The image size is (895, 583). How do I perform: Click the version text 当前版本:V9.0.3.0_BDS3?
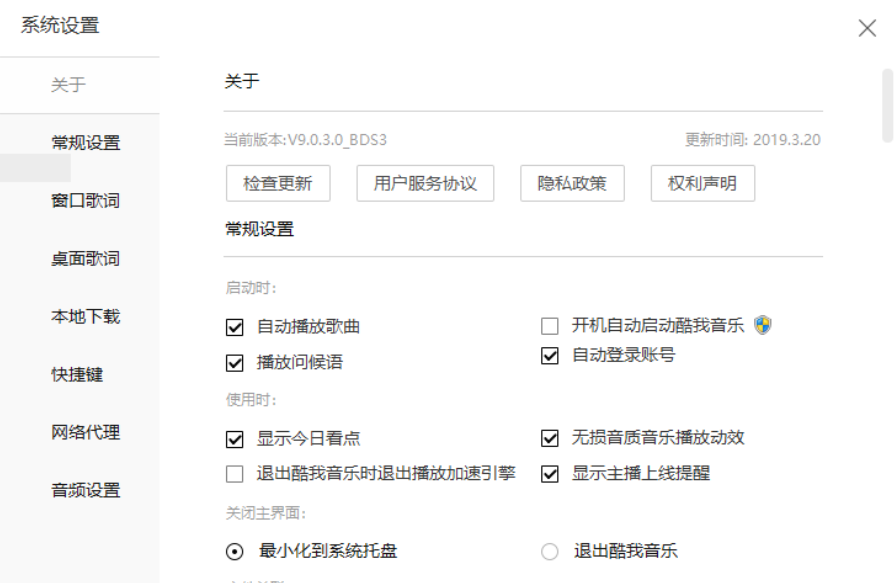coord(305,140)
